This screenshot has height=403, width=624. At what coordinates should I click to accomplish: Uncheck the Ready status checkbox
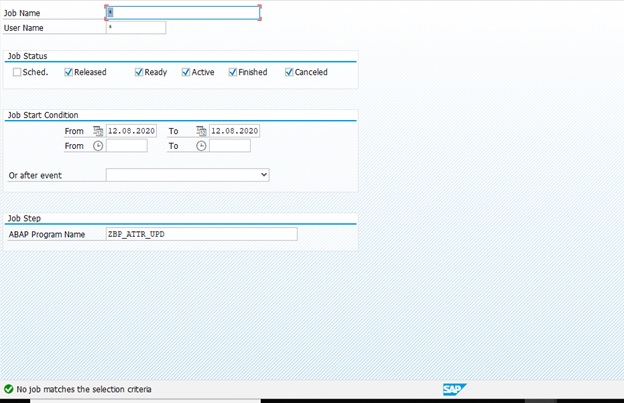tap(138, 72)
